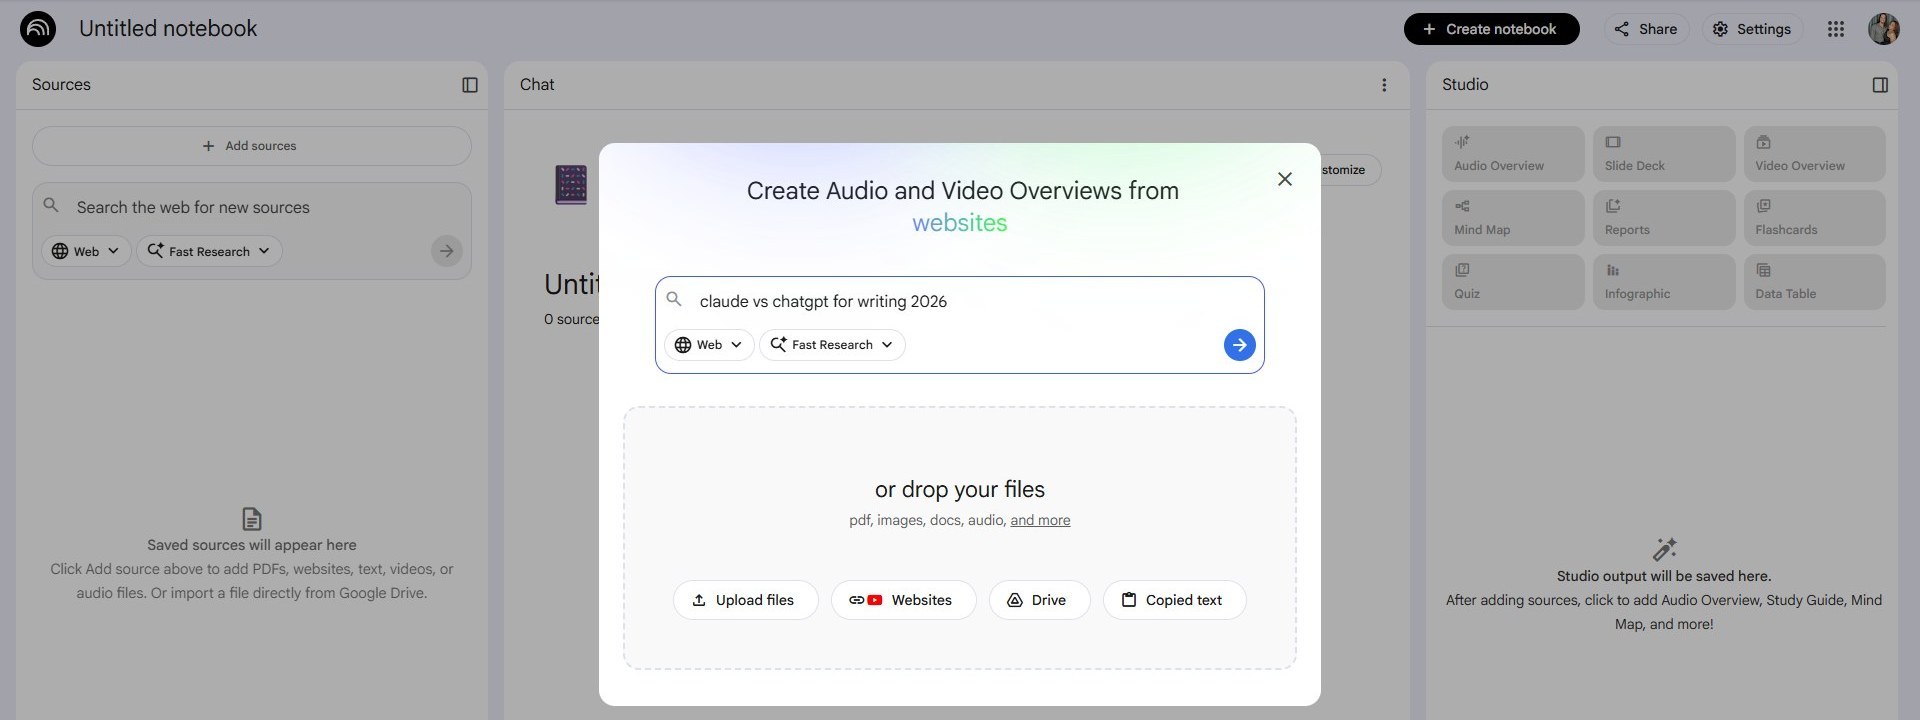Image resolution: width=1920 pixels, height=720 pixels.
Task: Expand the Web dropdown in dialog
Action: click(x=709, y=345)
